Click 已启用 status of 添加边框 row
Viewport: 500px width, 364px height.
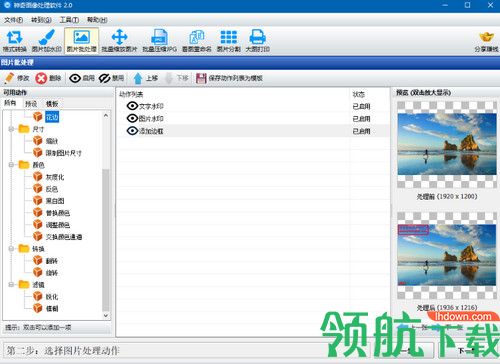click(x=361, y=131)
